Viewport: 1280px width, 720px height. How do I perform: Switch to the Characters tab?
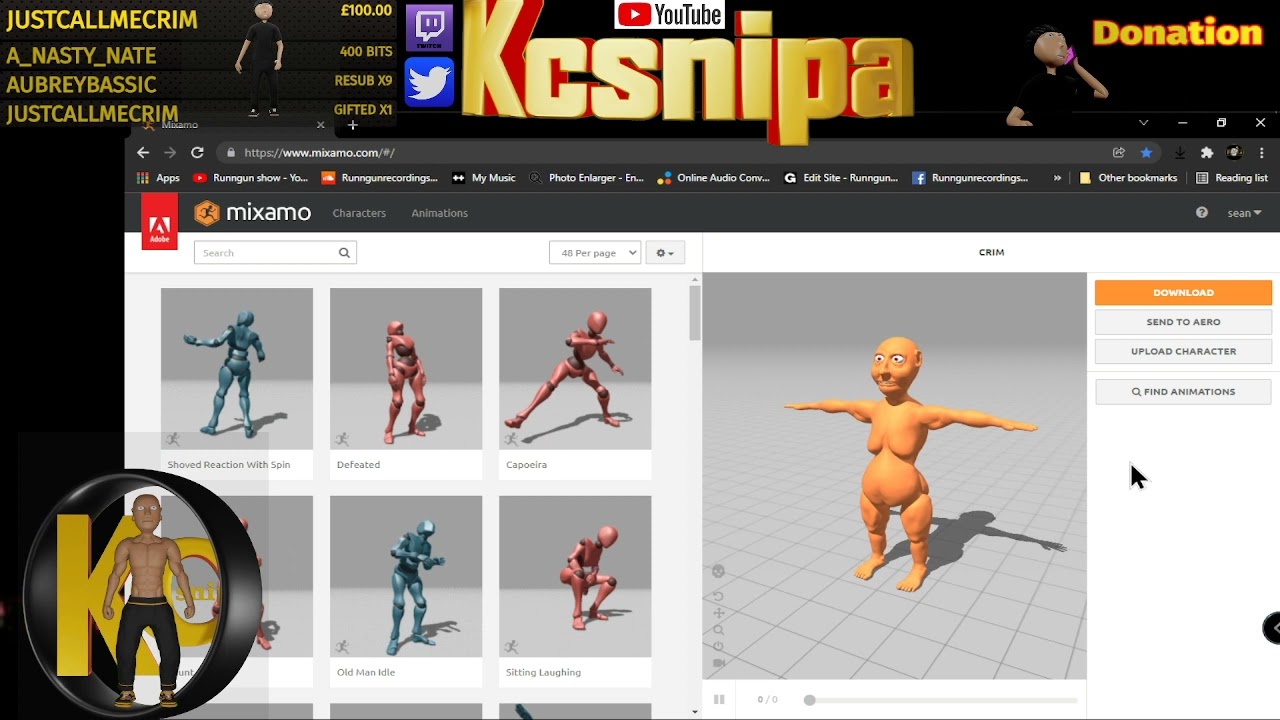click(359, 213)
